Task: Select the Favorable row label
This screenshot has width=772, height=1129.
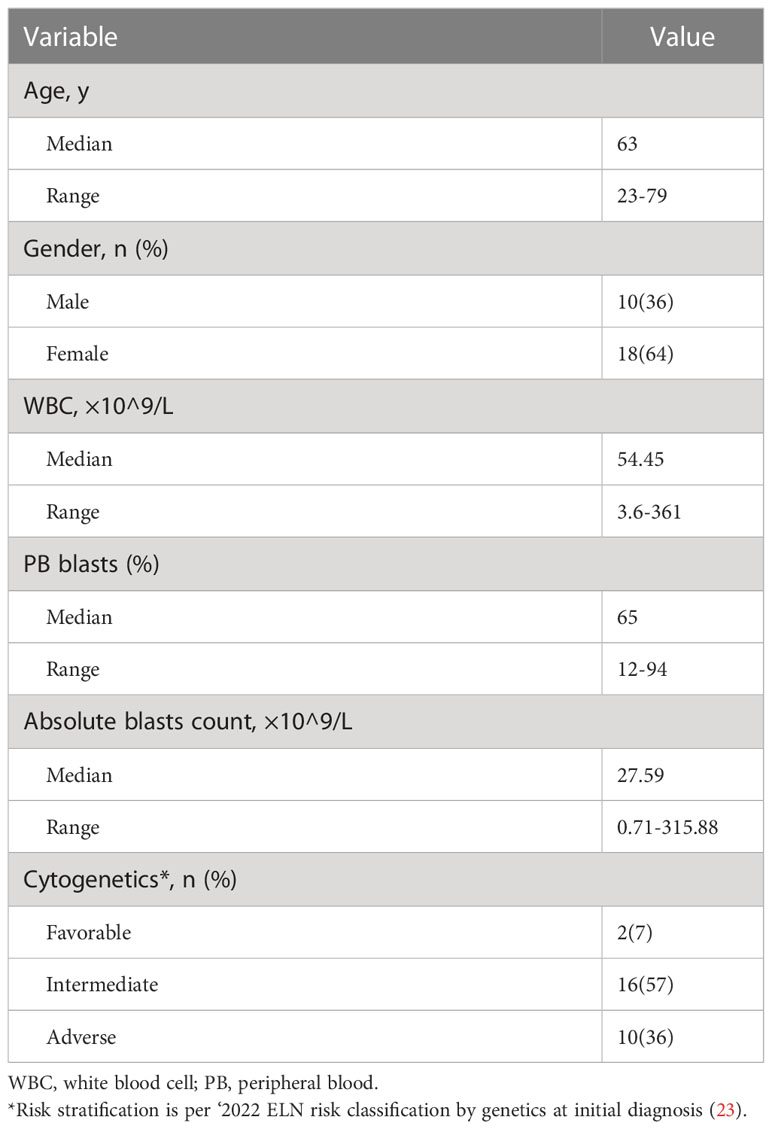Action: coord(89,932)
